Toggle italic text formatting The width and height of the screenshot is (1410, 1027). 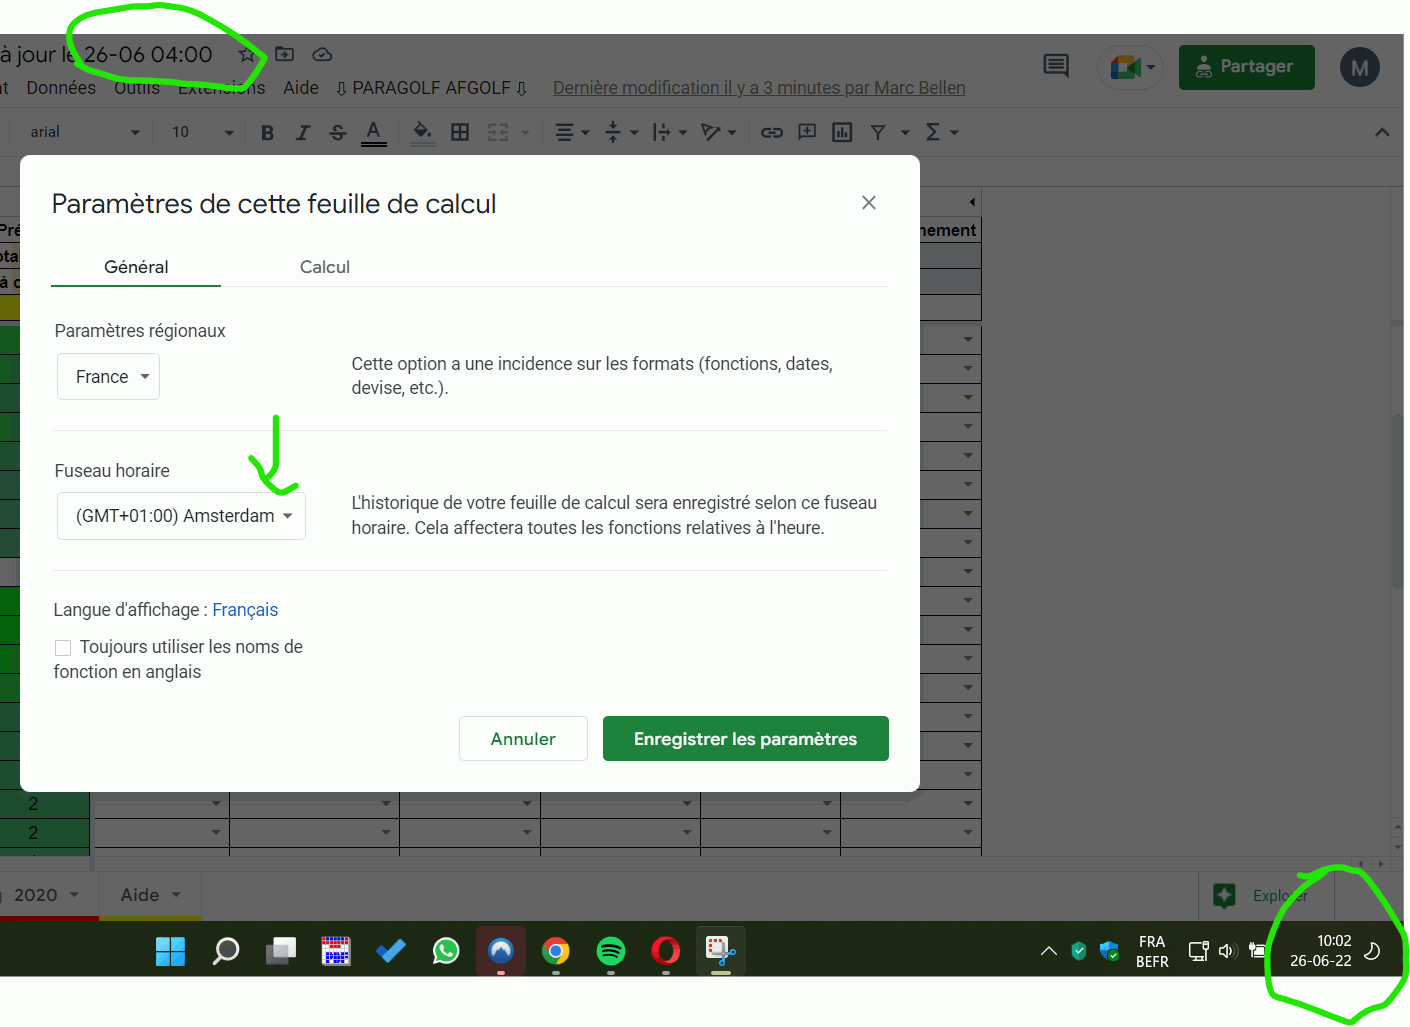click(x=302, y=133)
